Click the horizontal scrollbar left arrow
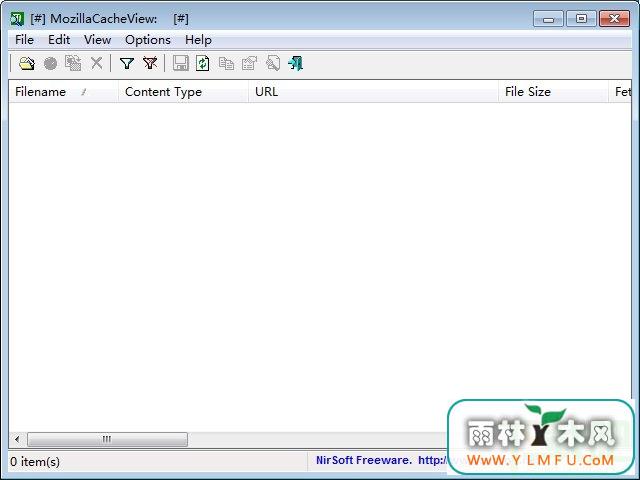The width and height of the screenshot is (640, 480). pos(17,440)
